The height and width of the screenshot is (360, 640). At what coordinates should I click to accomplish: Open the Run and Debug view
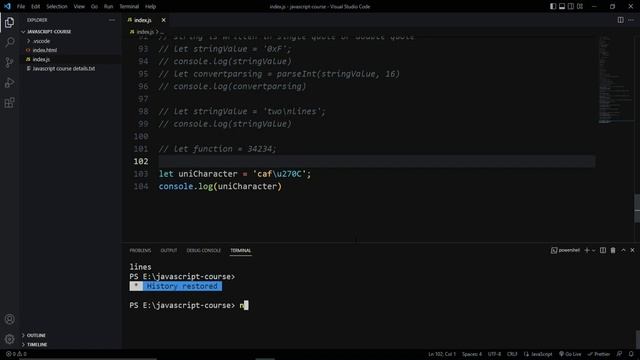pyautogui.click(x=9, y=82)
